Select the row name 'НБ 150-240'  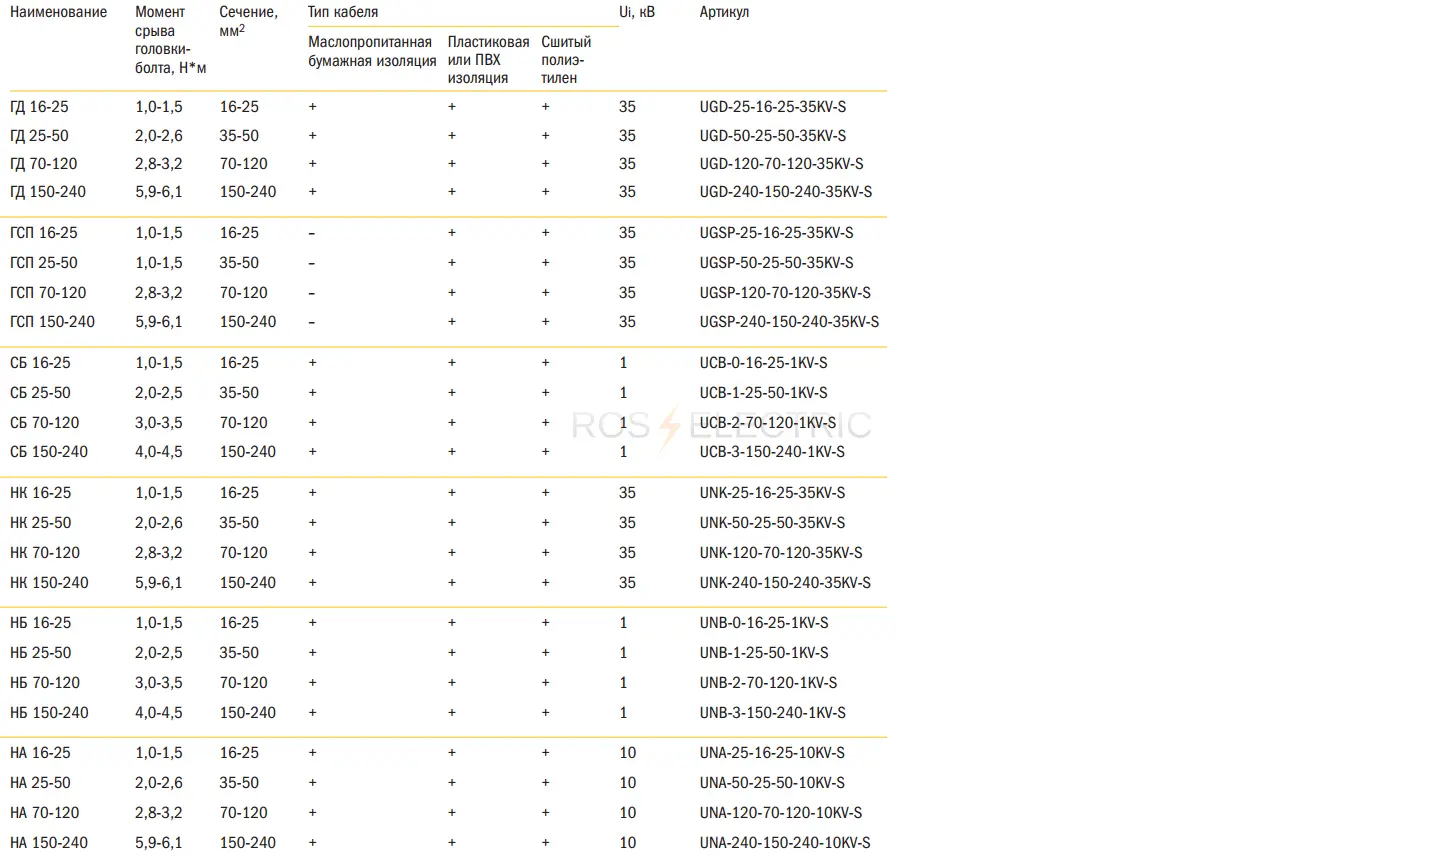point(49,713)
